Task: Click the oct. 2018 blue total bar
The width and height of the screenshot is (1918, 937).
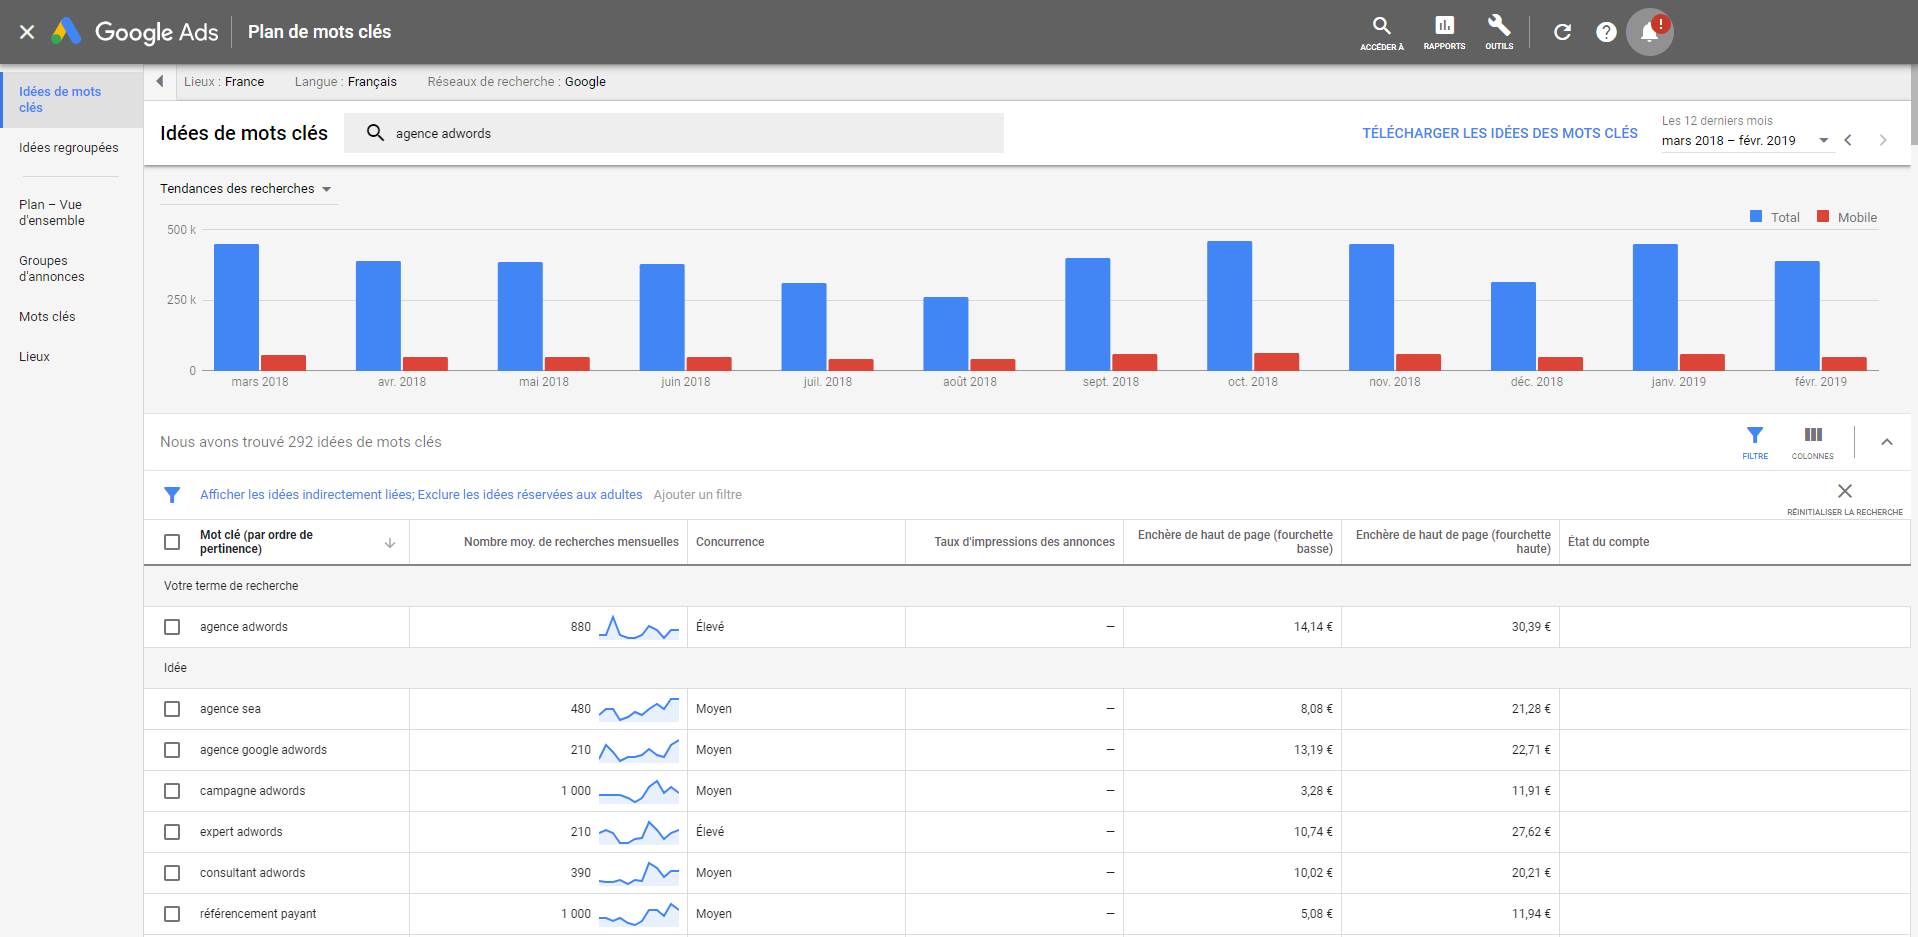Action: (1229, 306)
